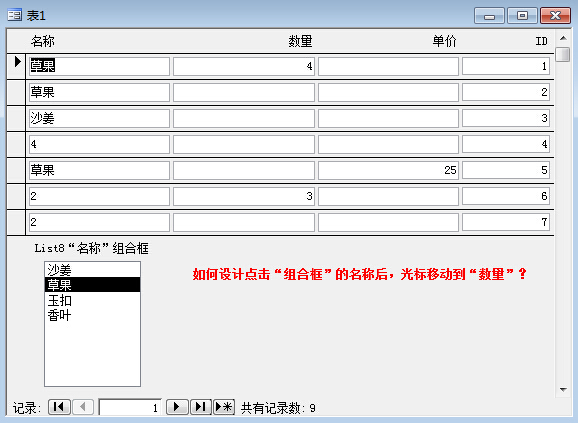Jump to last record button
578x423 pixels.
201,407
